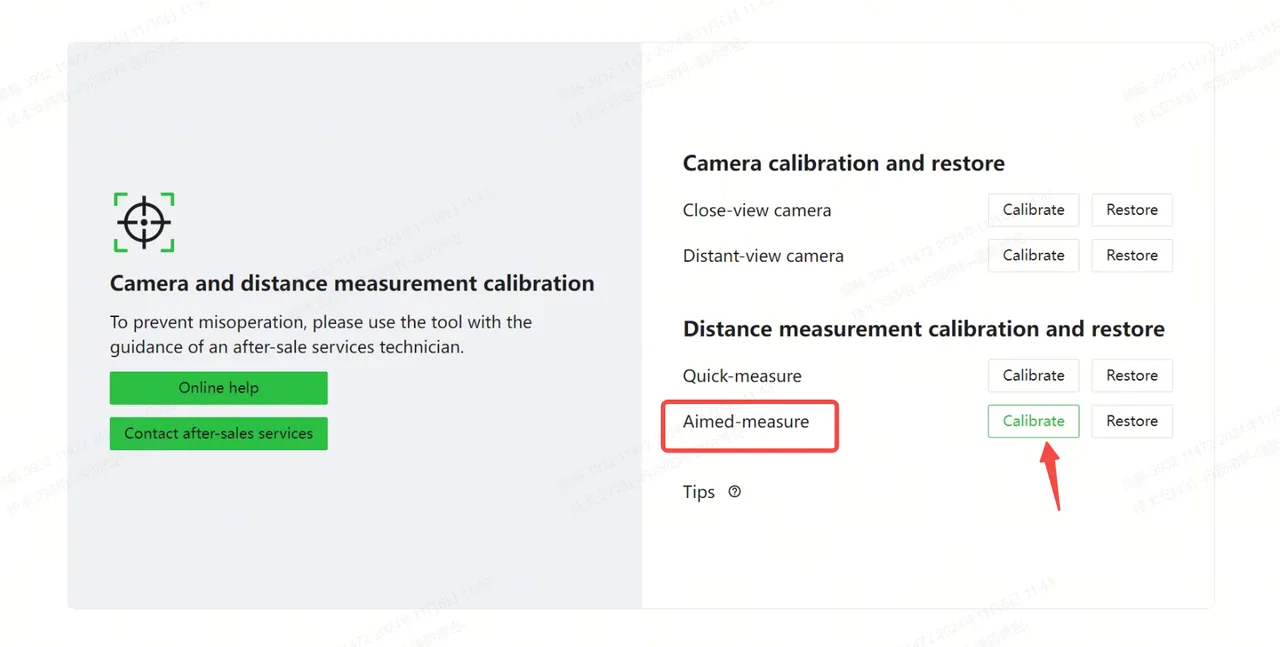This screenshot has width=1280, height=647.
Task: Select the Distant-view camera label
Action: click(763, 256)
